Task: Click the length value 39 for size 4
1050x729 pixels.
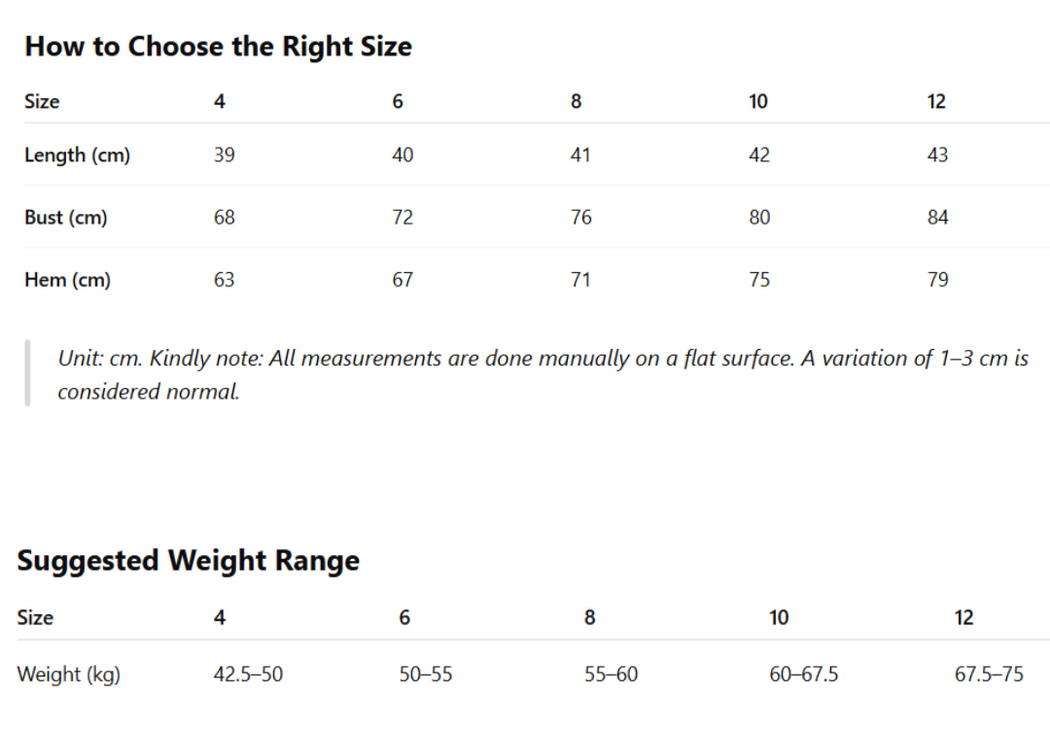Action: click(x=224, y=155)
